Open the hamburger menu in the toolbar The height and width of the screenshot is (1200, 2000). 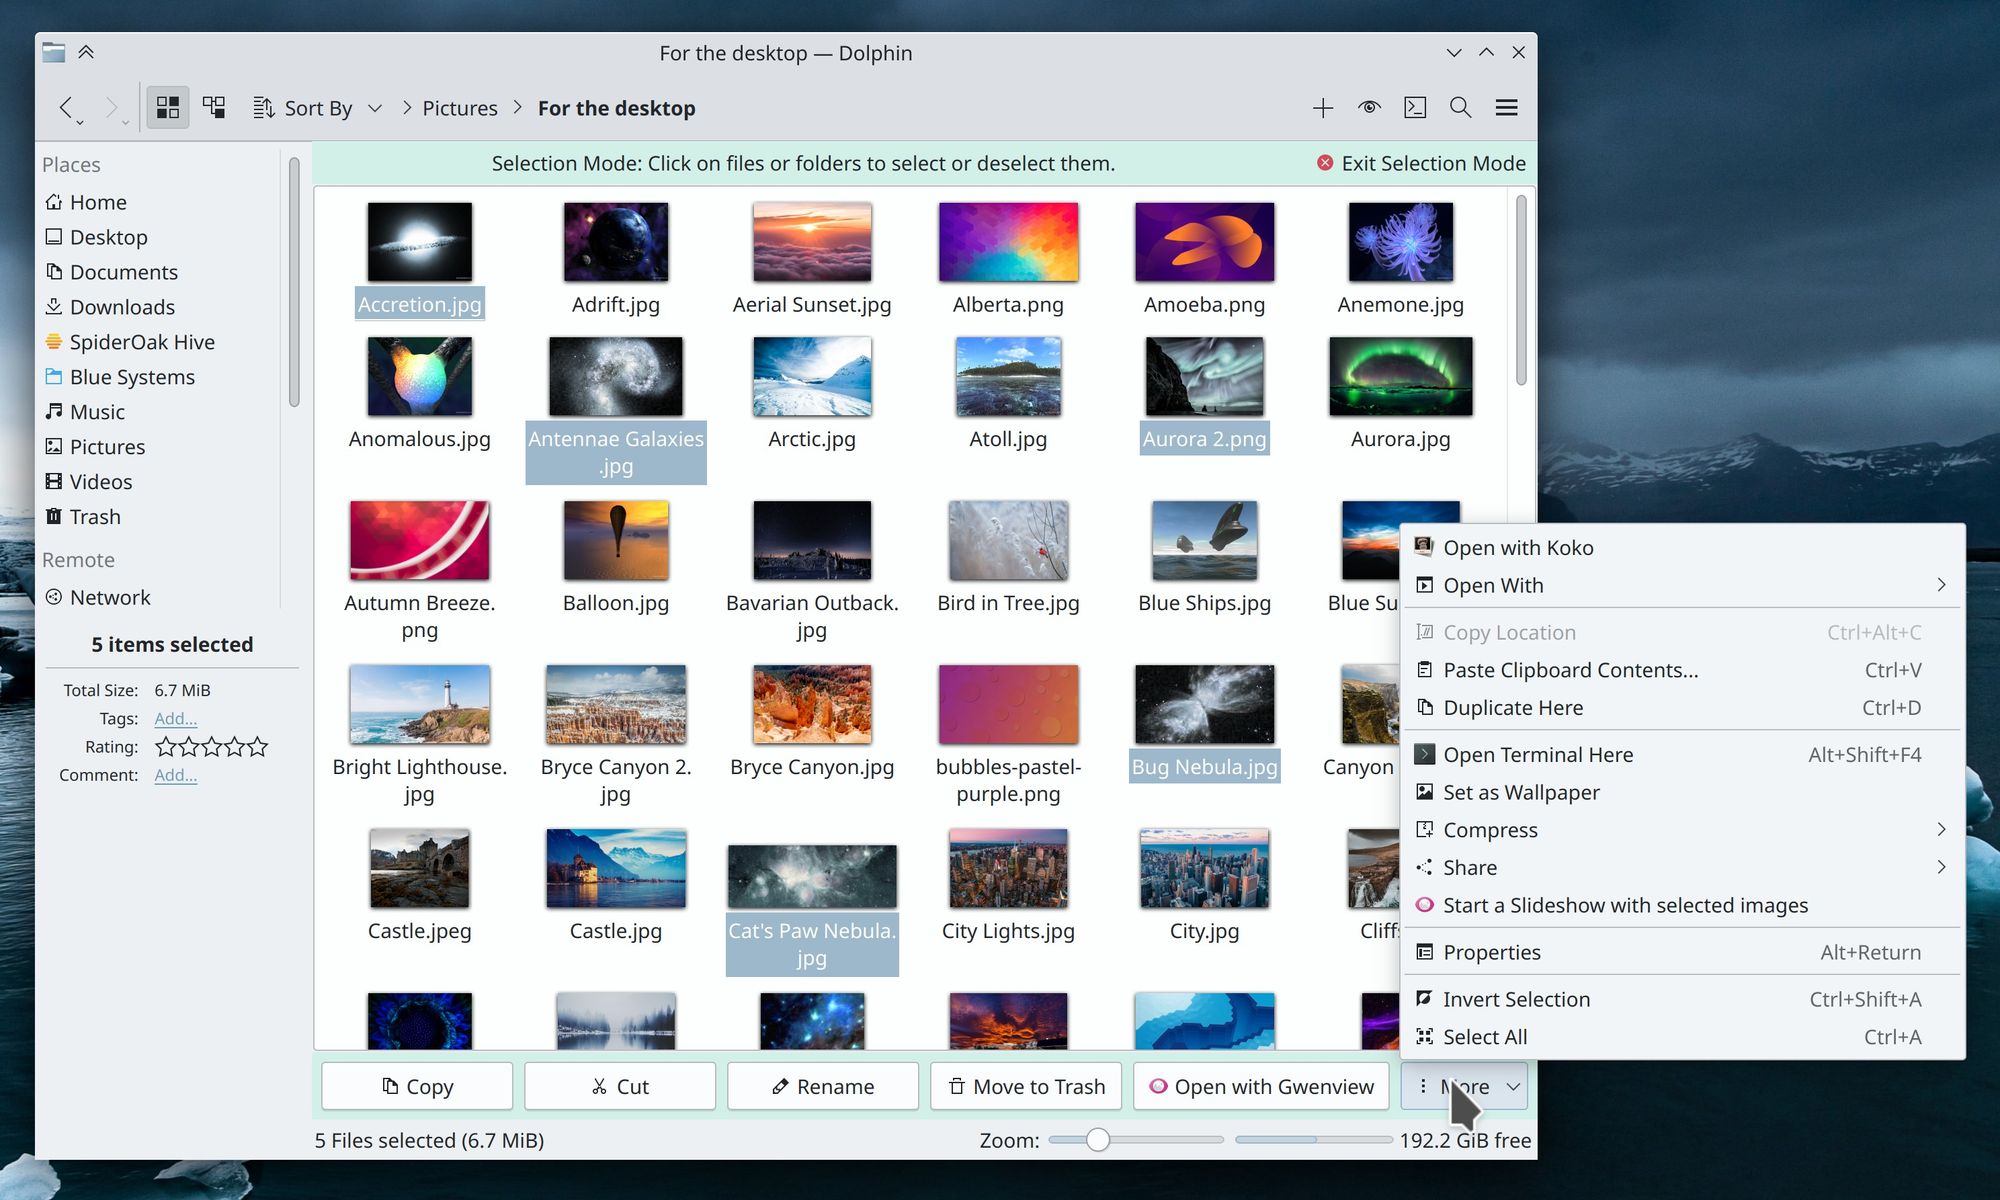click(1506, 107)
